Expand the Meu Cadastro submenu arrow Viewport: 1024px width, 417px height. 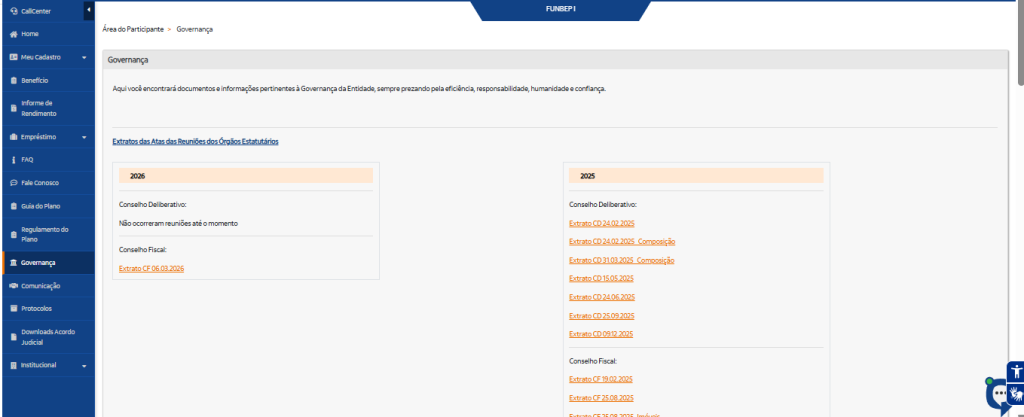click(84, 58)
